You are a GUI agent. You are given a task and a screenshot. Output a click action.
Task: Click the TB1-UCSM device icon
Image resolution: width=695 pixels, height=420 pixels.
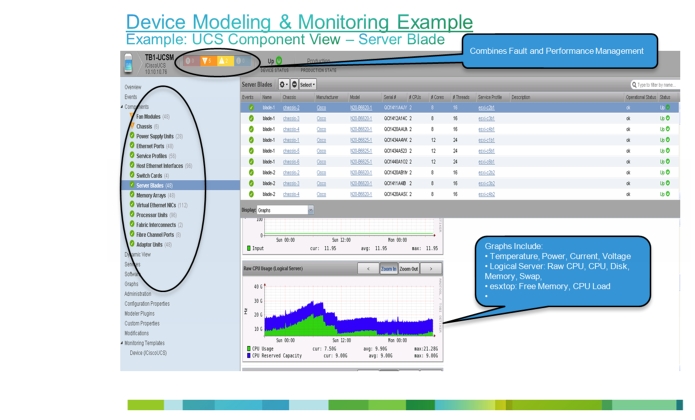(x=129, y=63)
